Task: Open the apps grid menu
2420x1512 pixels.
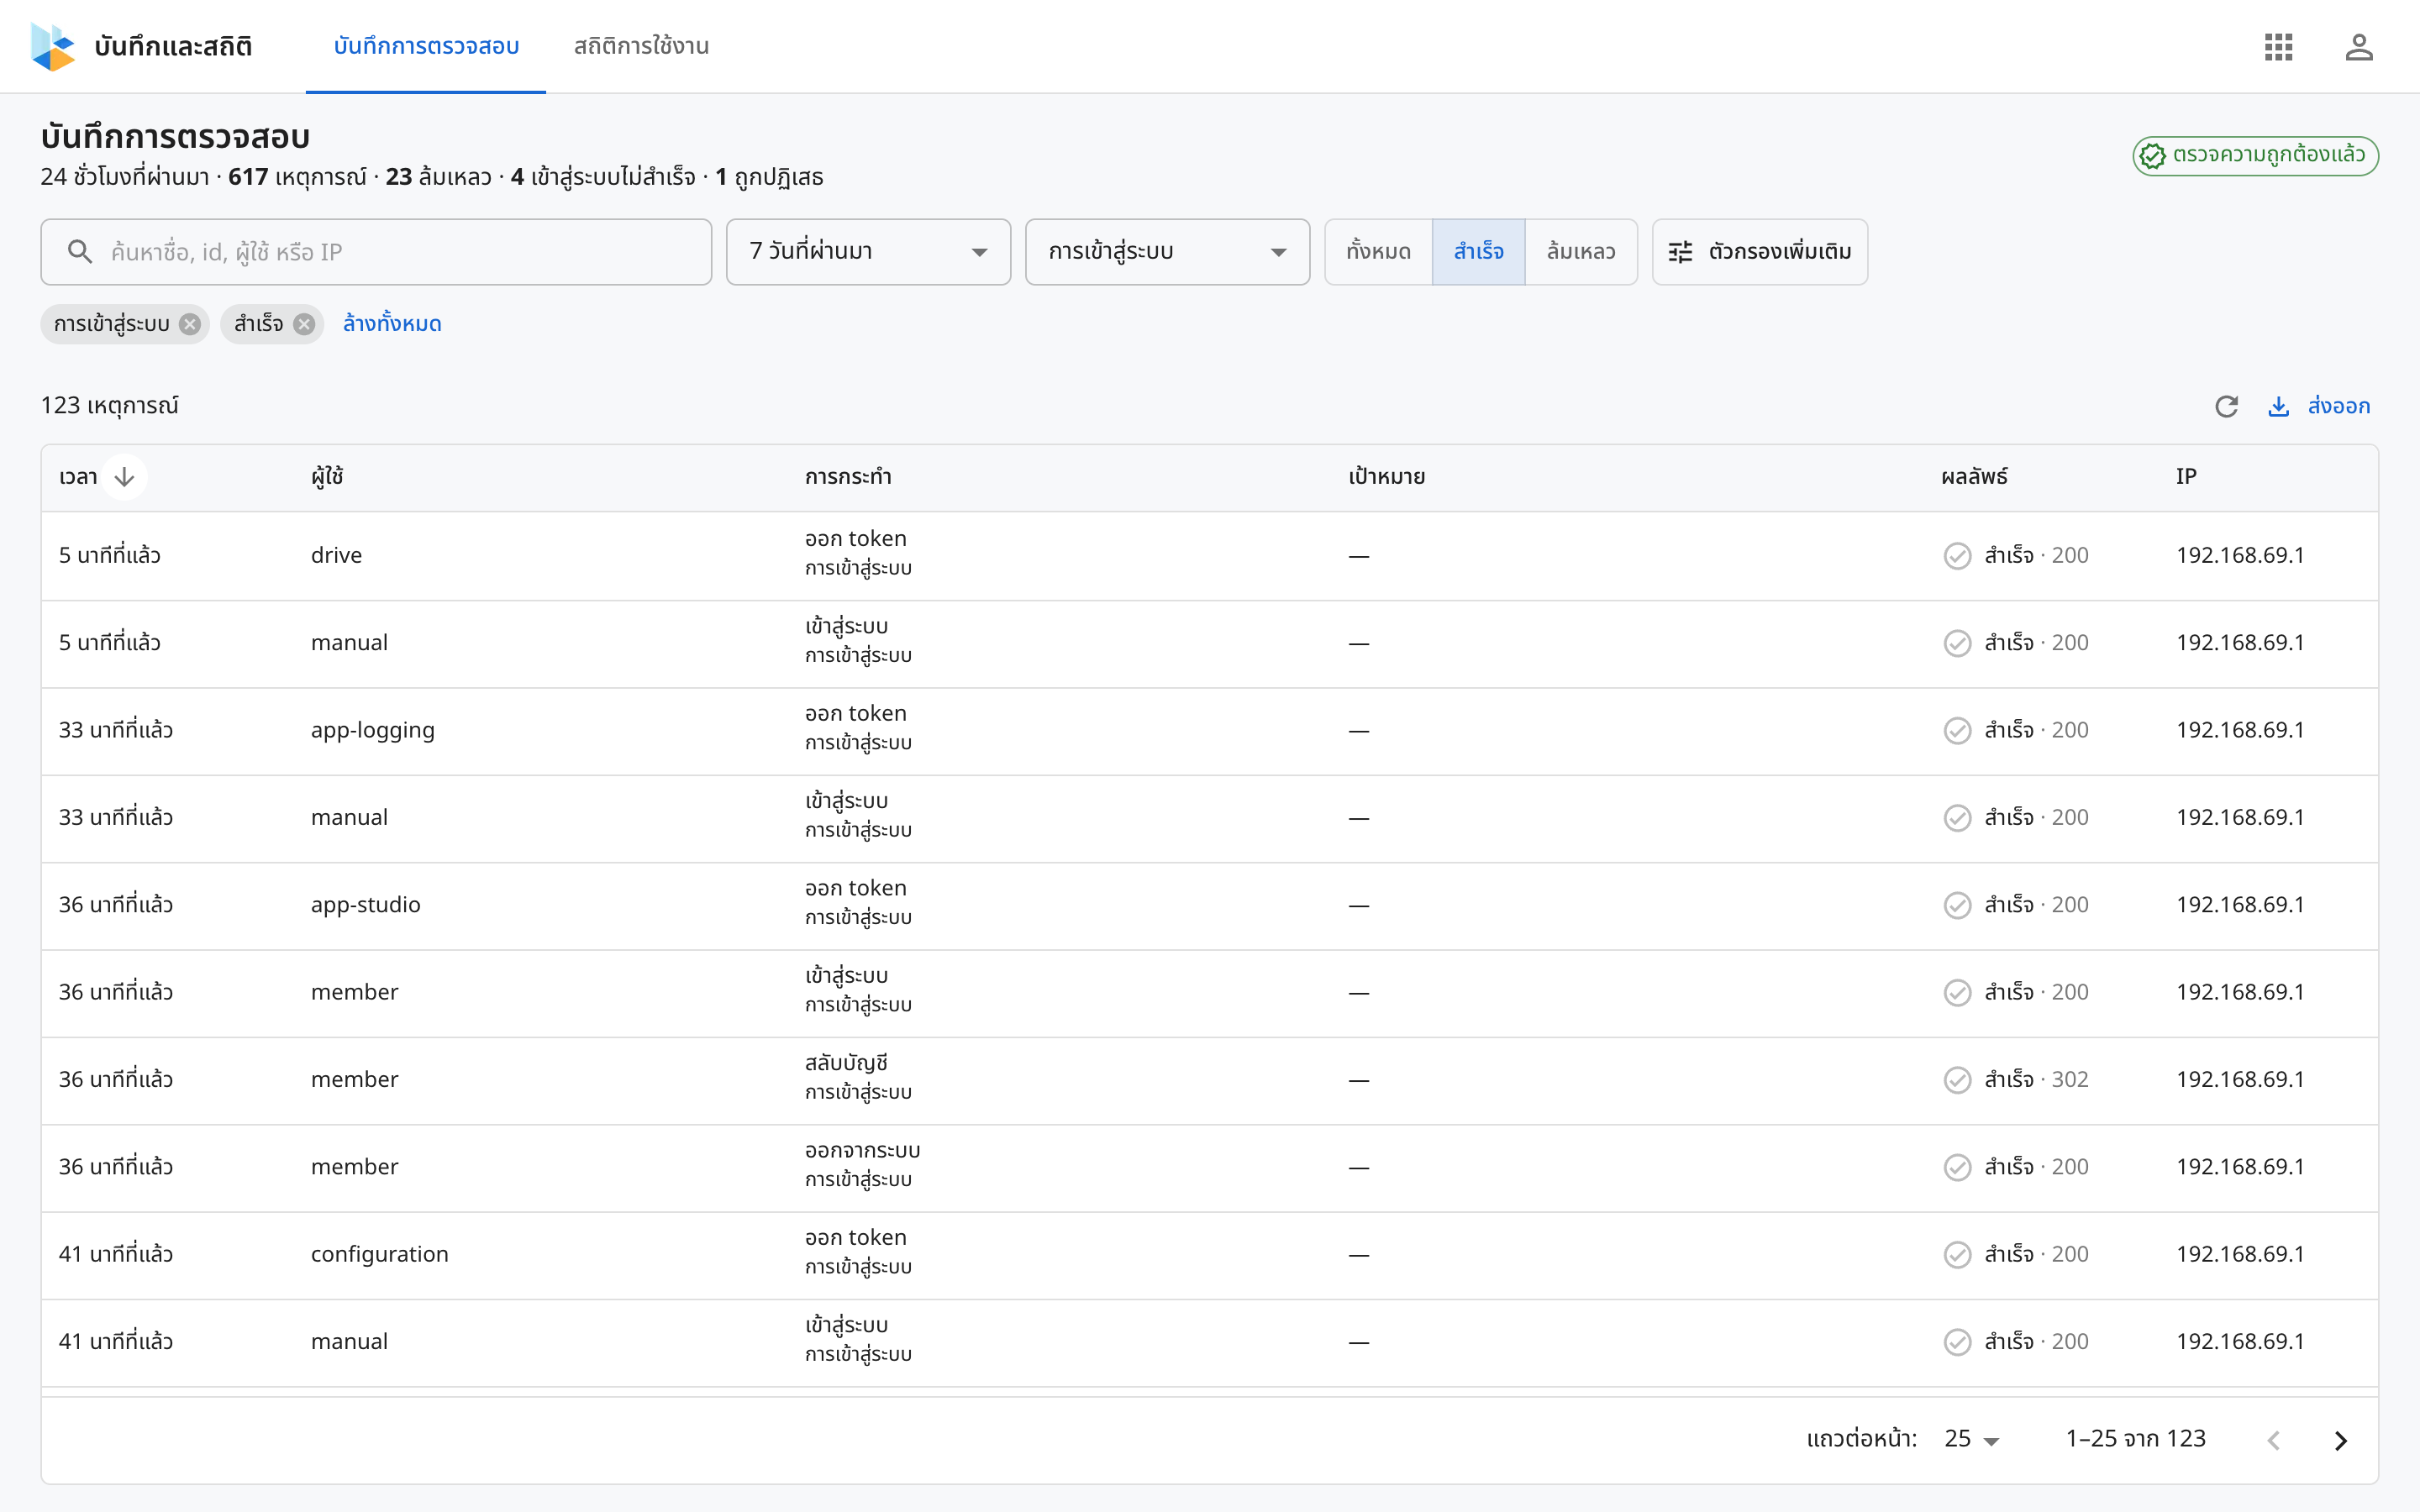Action: pos(2278,47)
